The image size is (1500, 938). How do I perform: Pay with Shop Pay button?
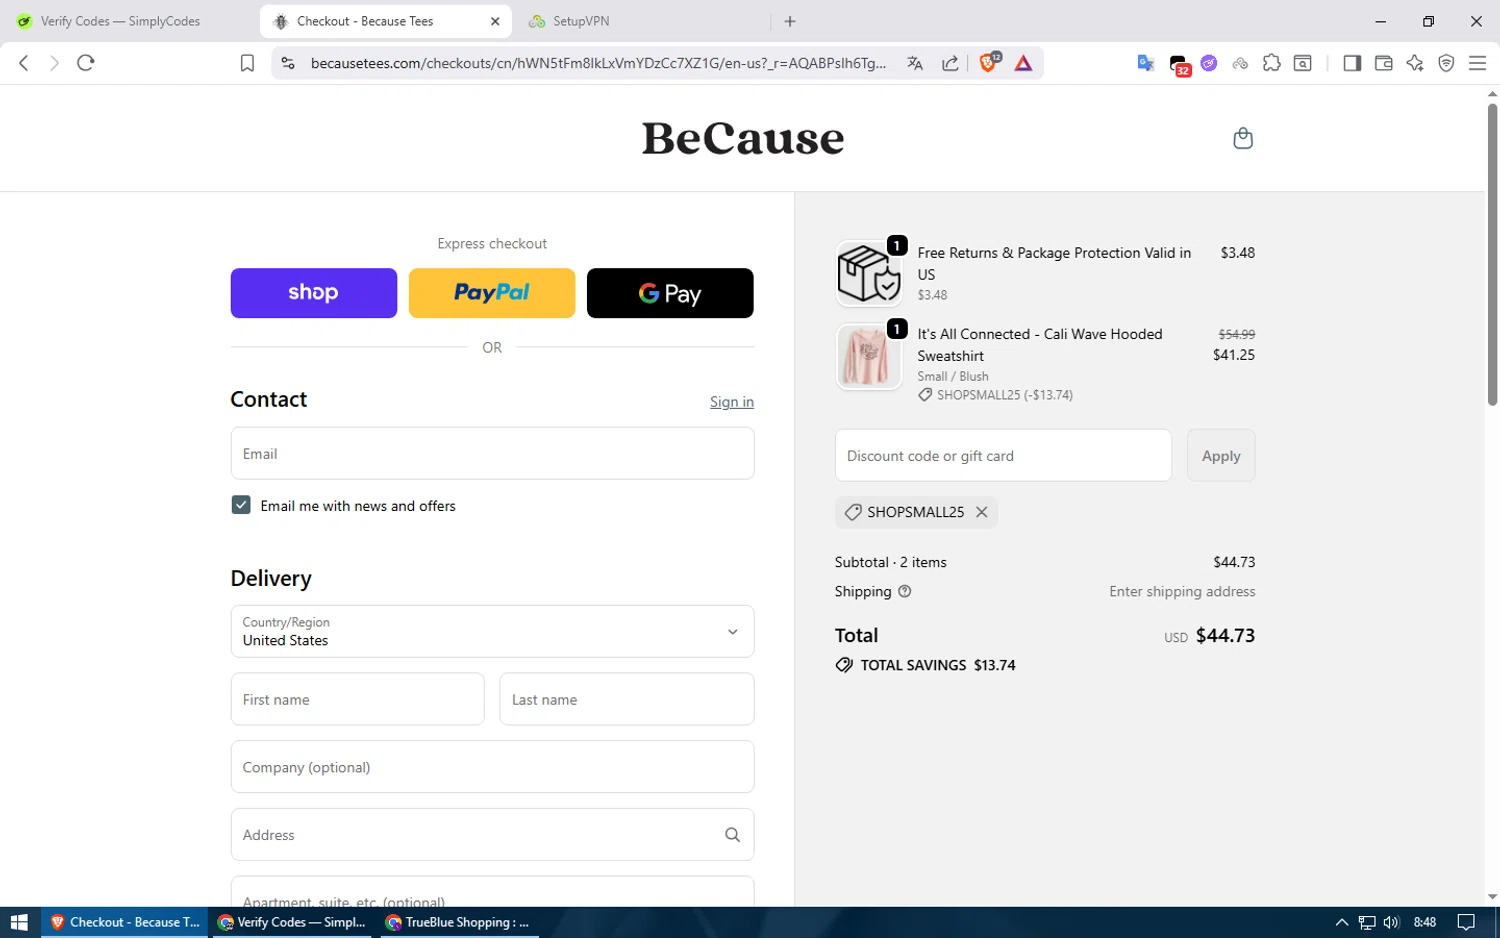(x=314, y=293)
